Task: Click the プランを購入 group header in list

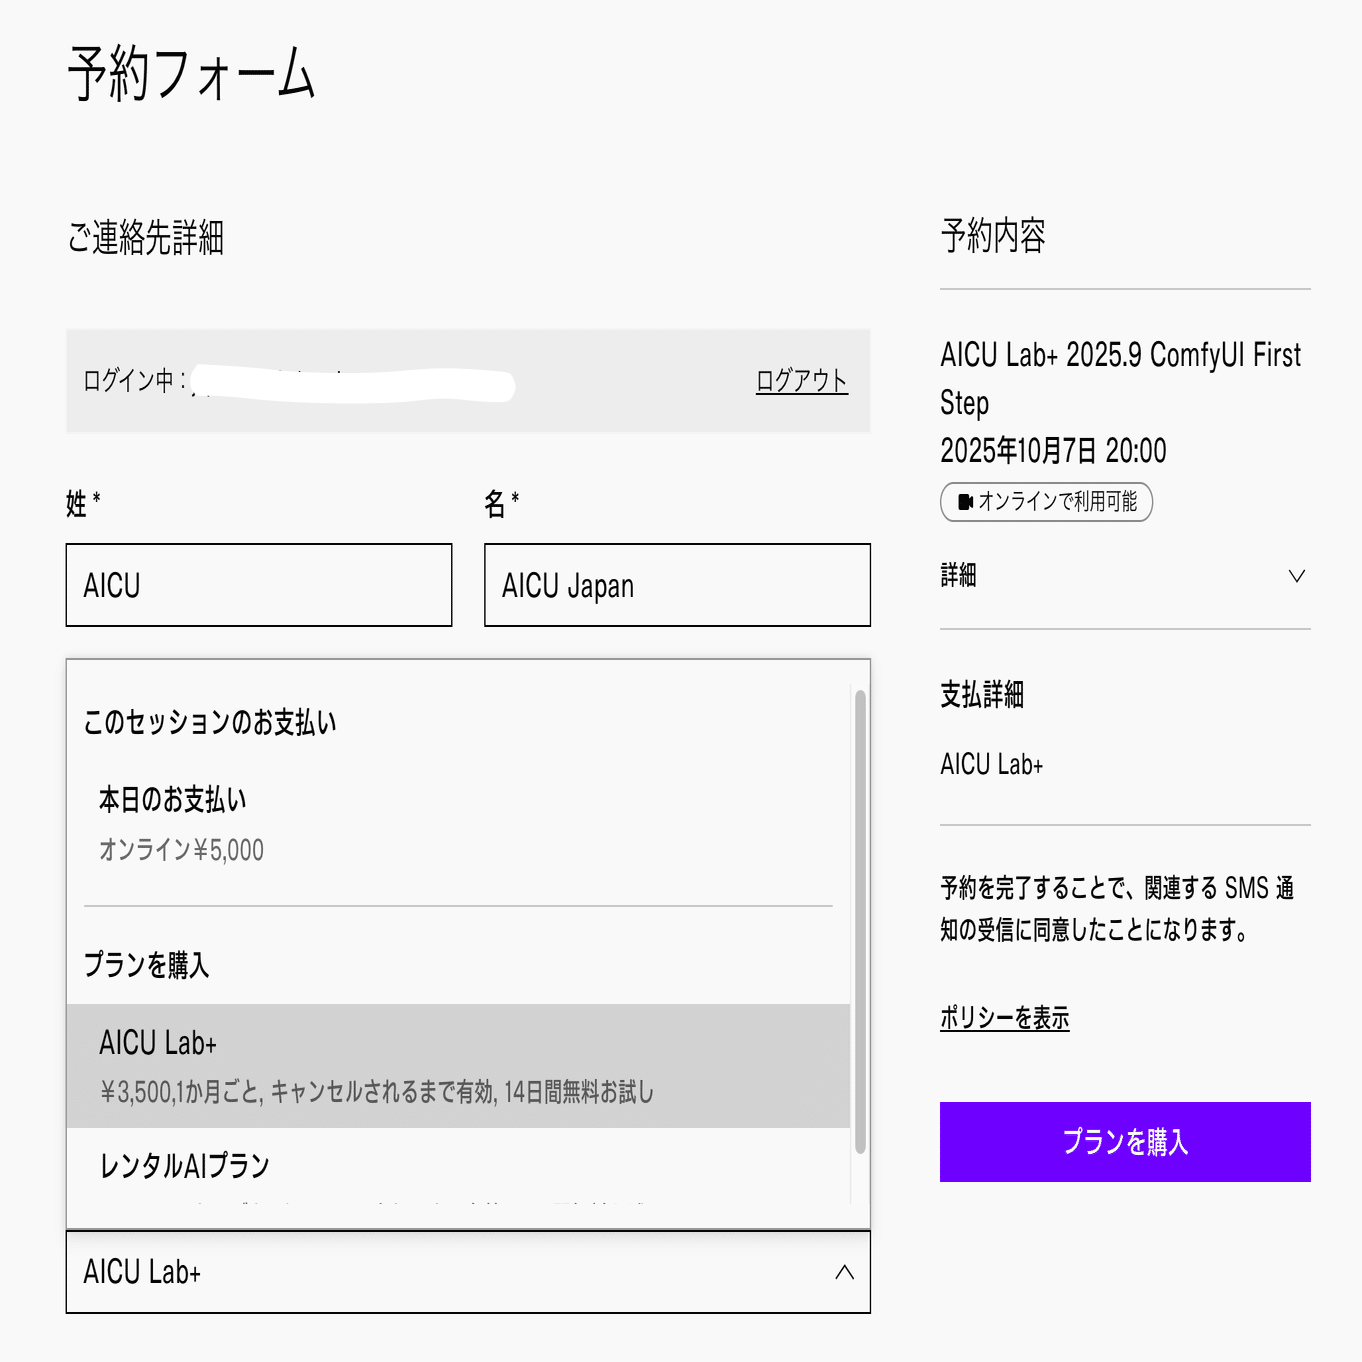Action: click(147, 965)
